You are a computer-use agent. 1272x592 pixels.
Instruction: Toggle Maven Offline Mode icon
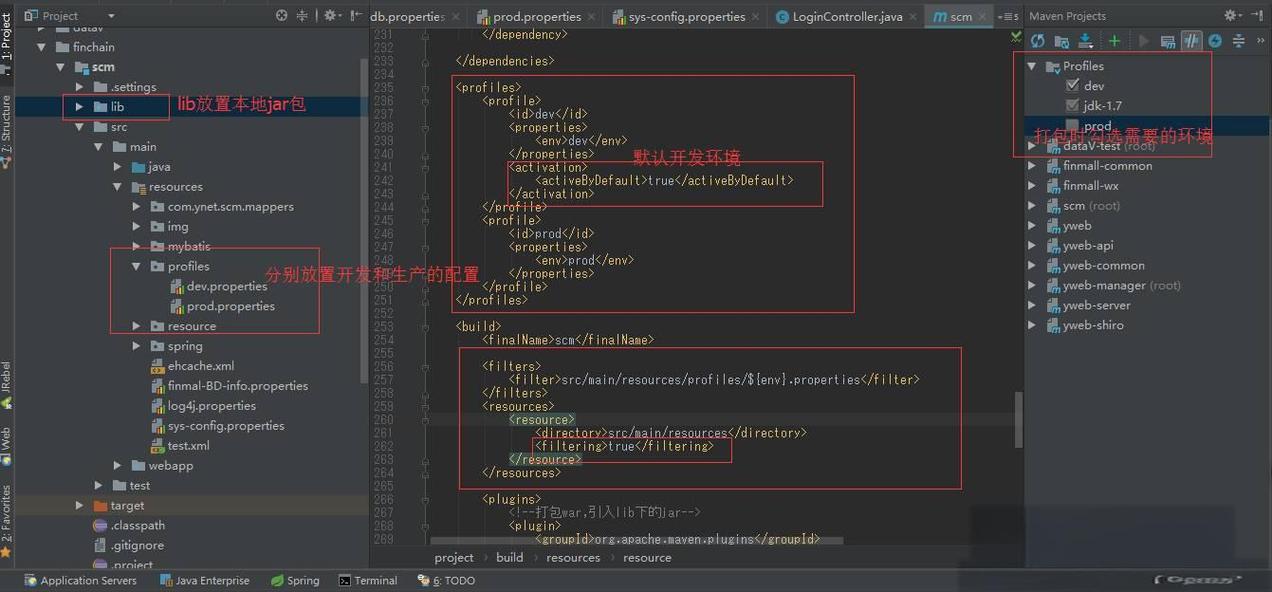(1191, 41)
